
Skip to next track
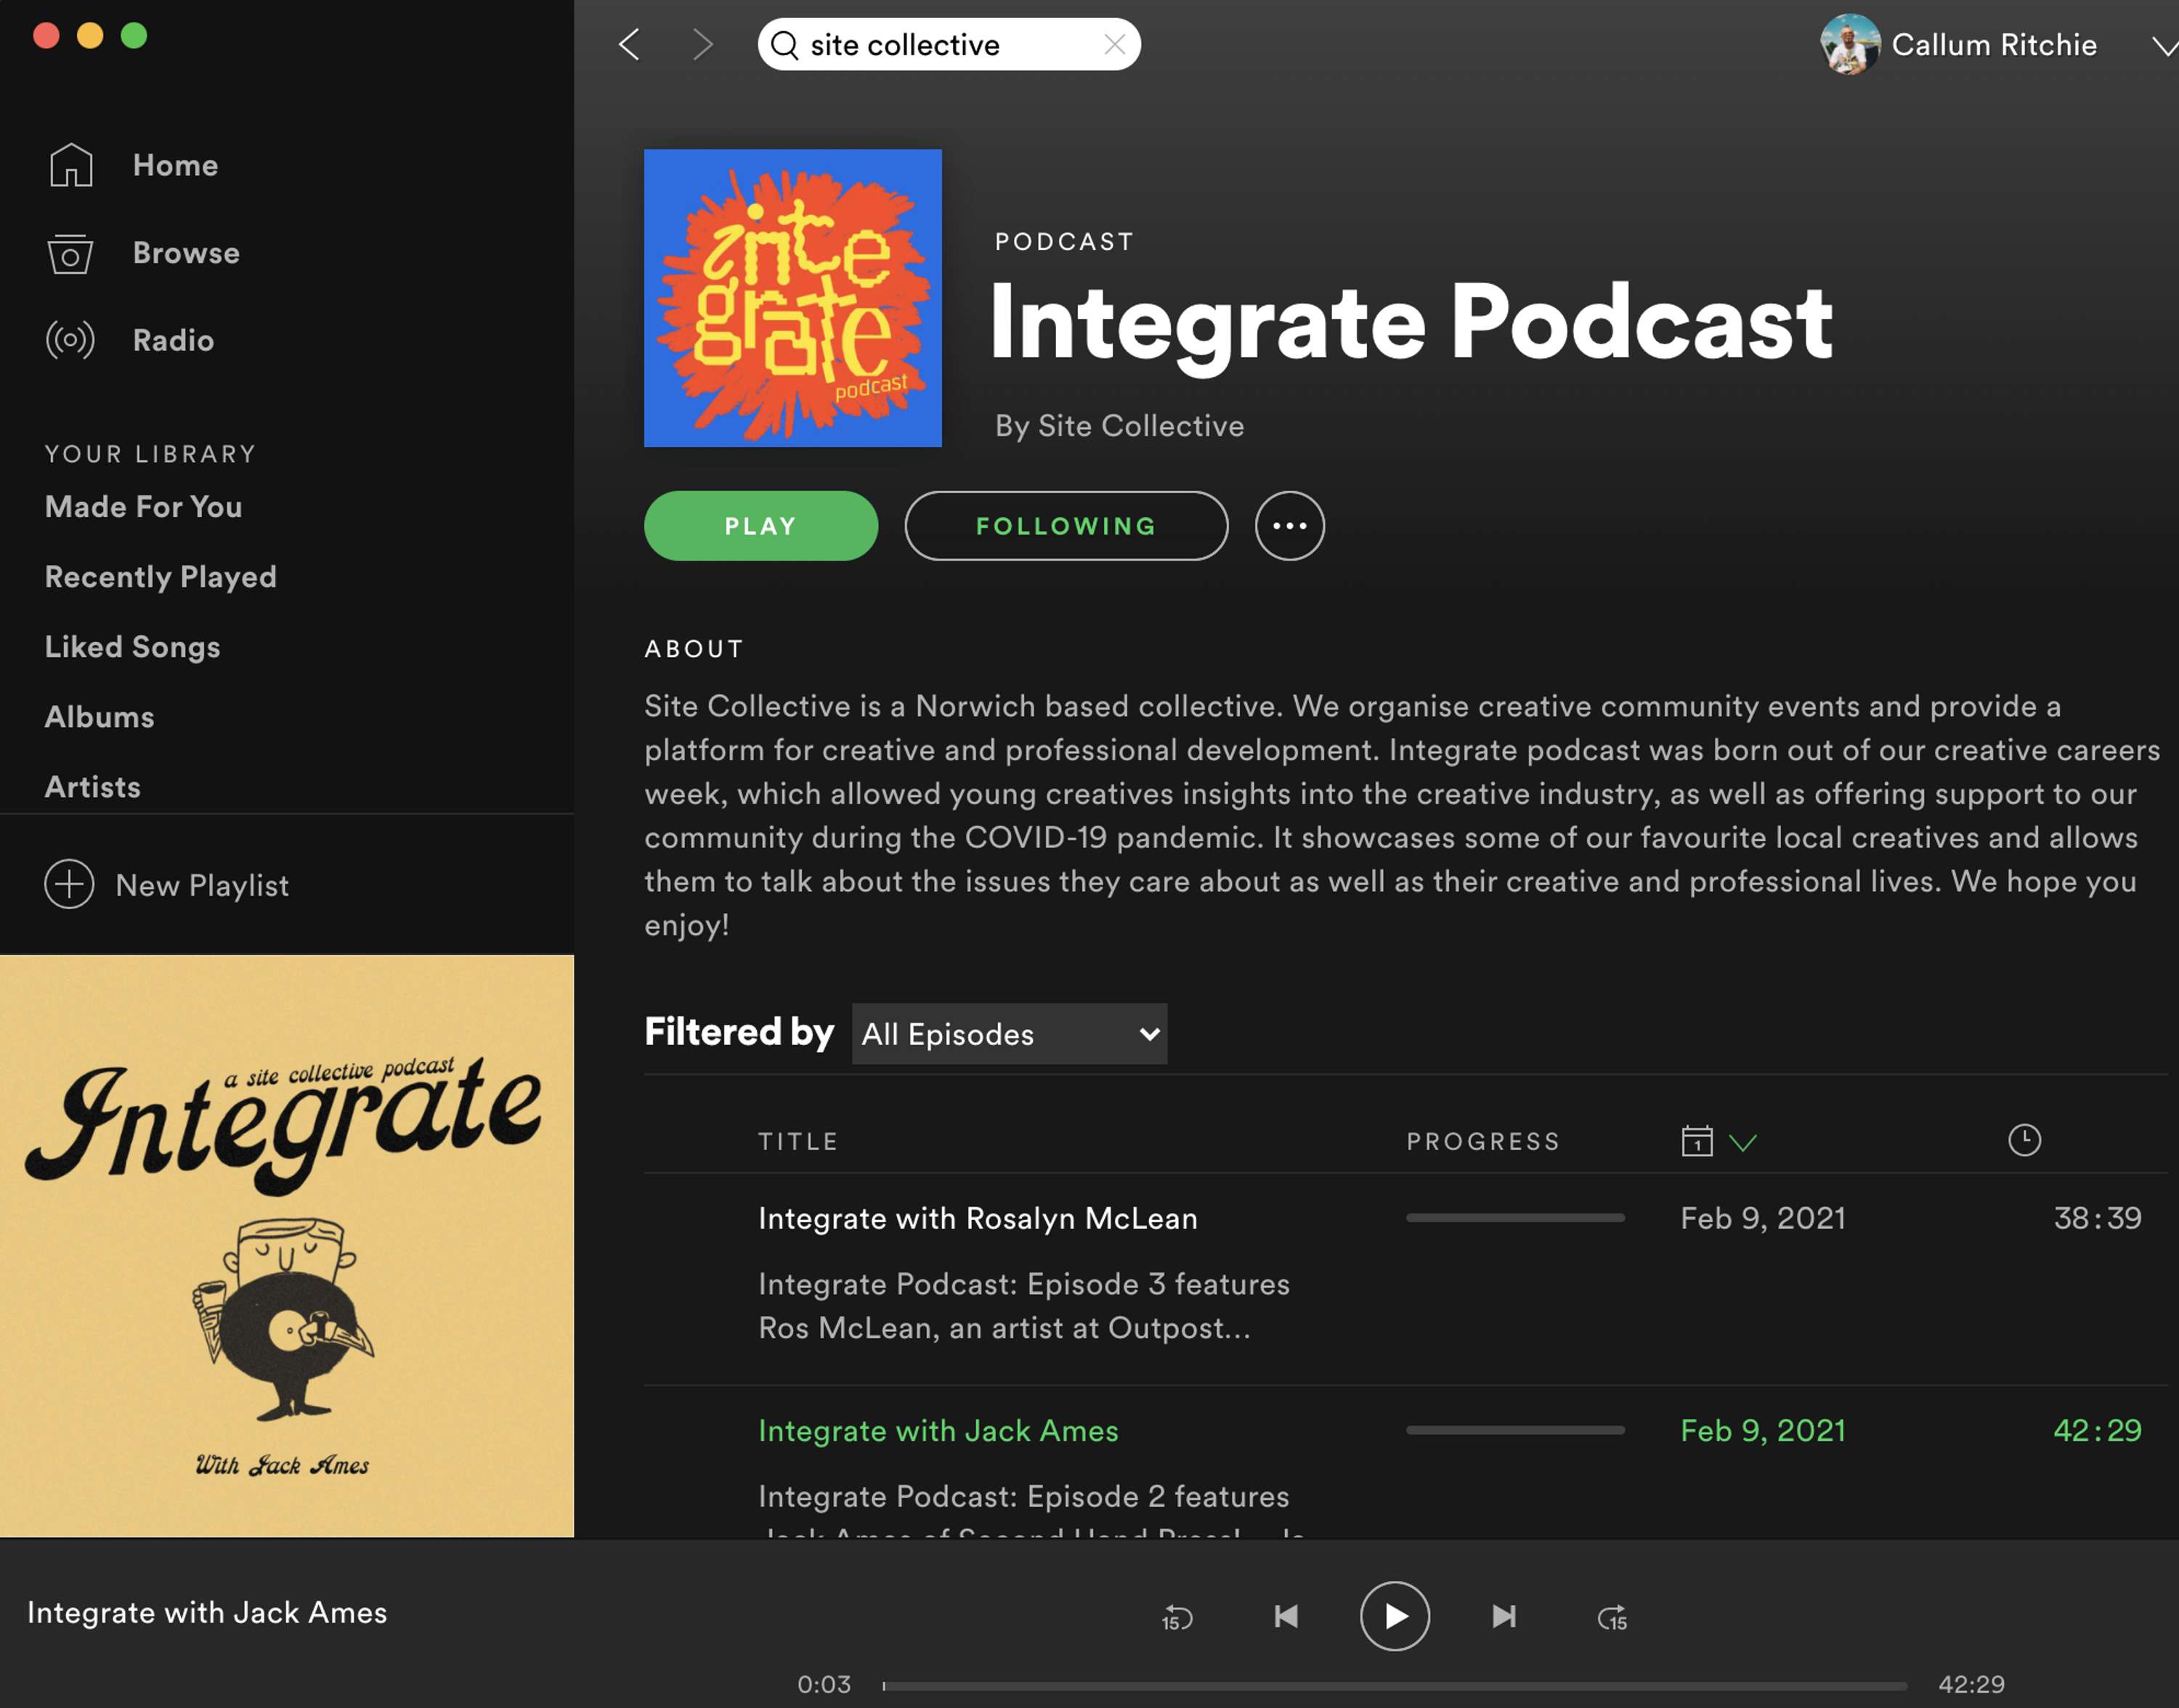tap(1503, 1616)
